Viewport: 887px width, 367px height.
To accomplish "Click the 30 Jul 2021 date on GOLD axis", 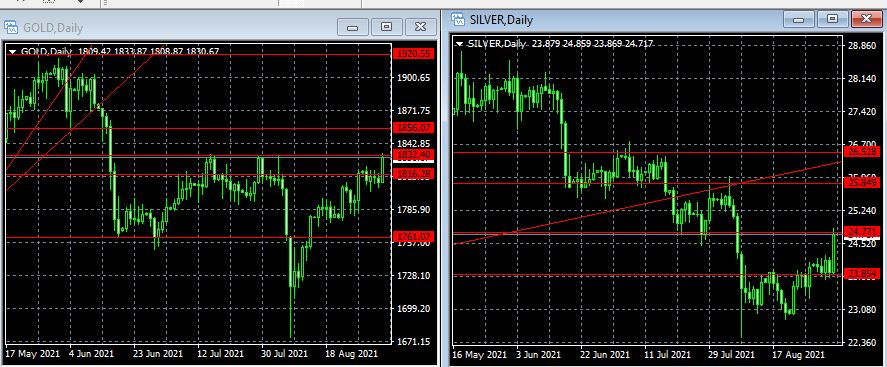I will click(284, 354).
